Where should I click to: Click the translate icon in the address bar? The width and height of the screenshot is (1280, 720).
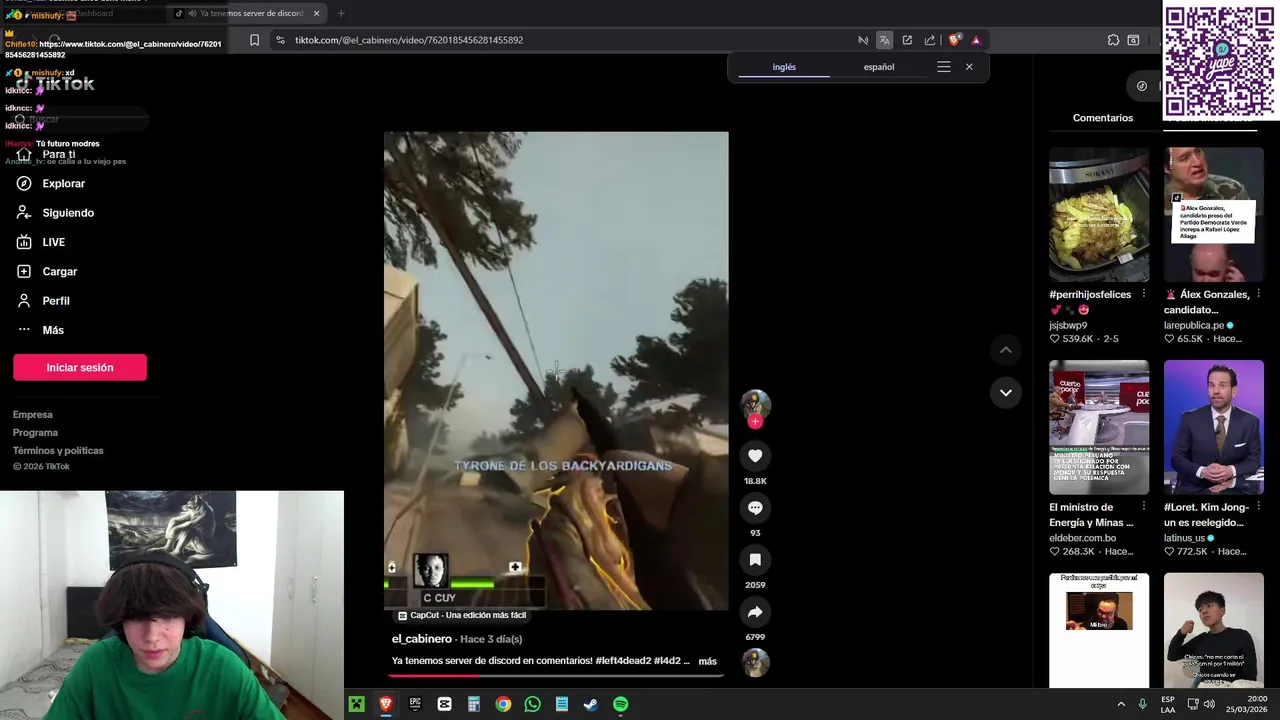tap(884, 40)
